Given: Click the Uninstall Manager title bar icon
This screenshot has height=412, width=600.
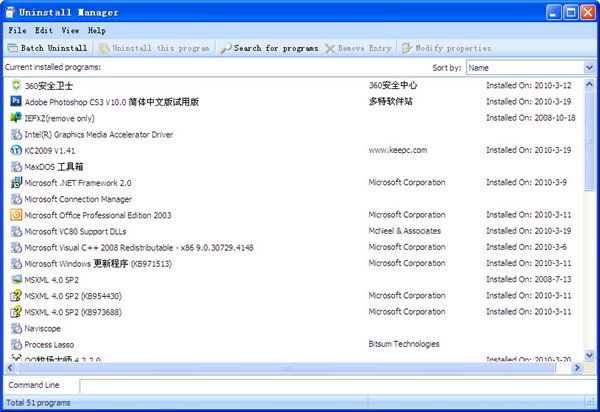Looking at the screenshot, I should click(x=10, y=12).
